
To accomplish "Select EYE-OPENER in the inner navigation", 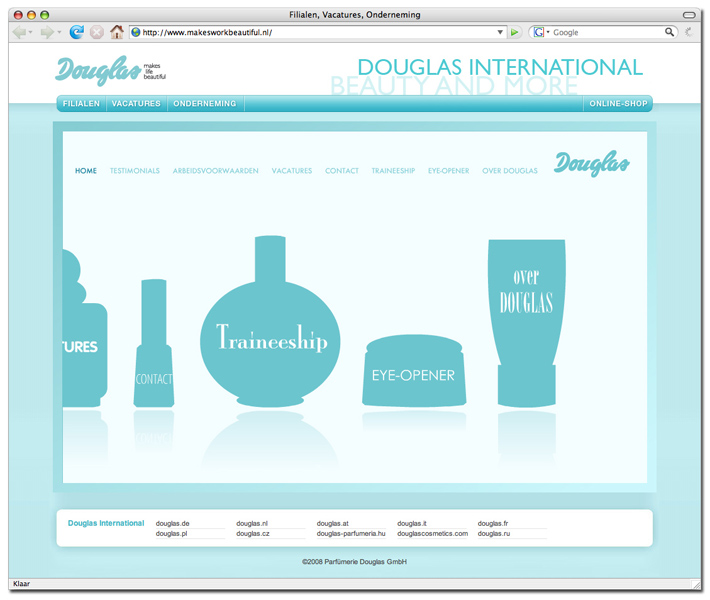I will (449, 171).
